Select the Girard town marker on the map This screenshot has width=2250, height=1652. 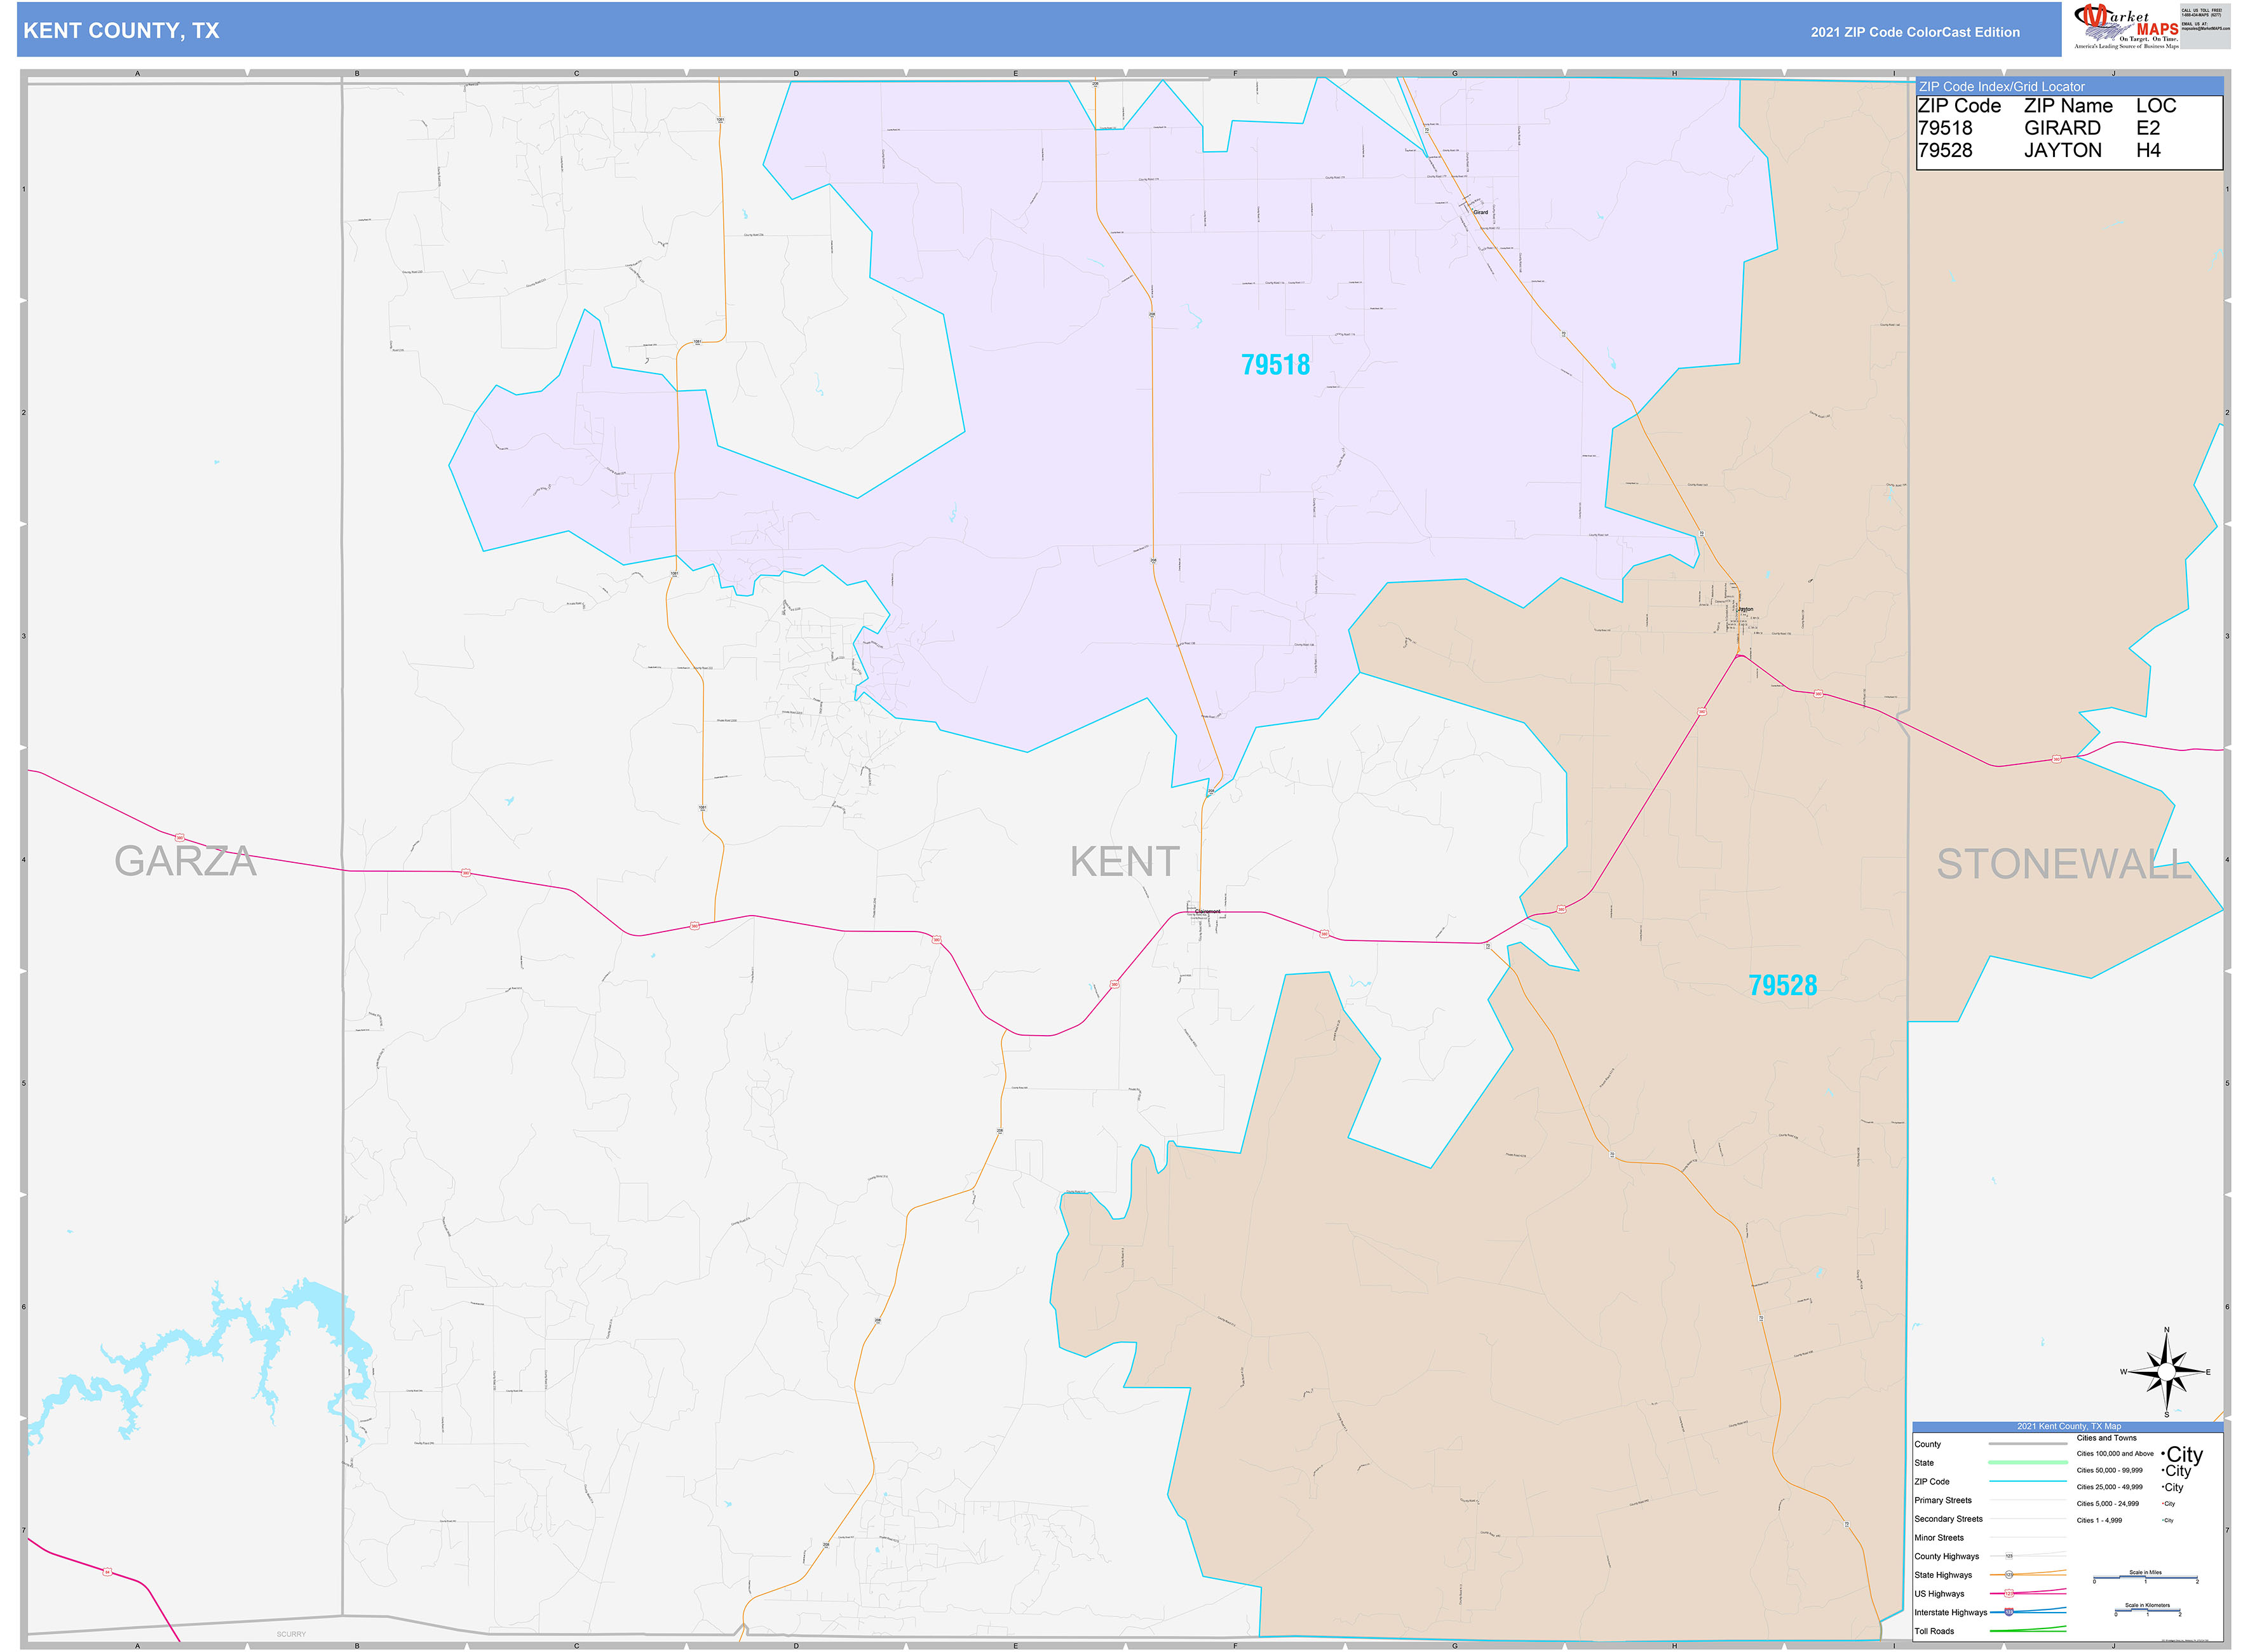click(1473, 209)
